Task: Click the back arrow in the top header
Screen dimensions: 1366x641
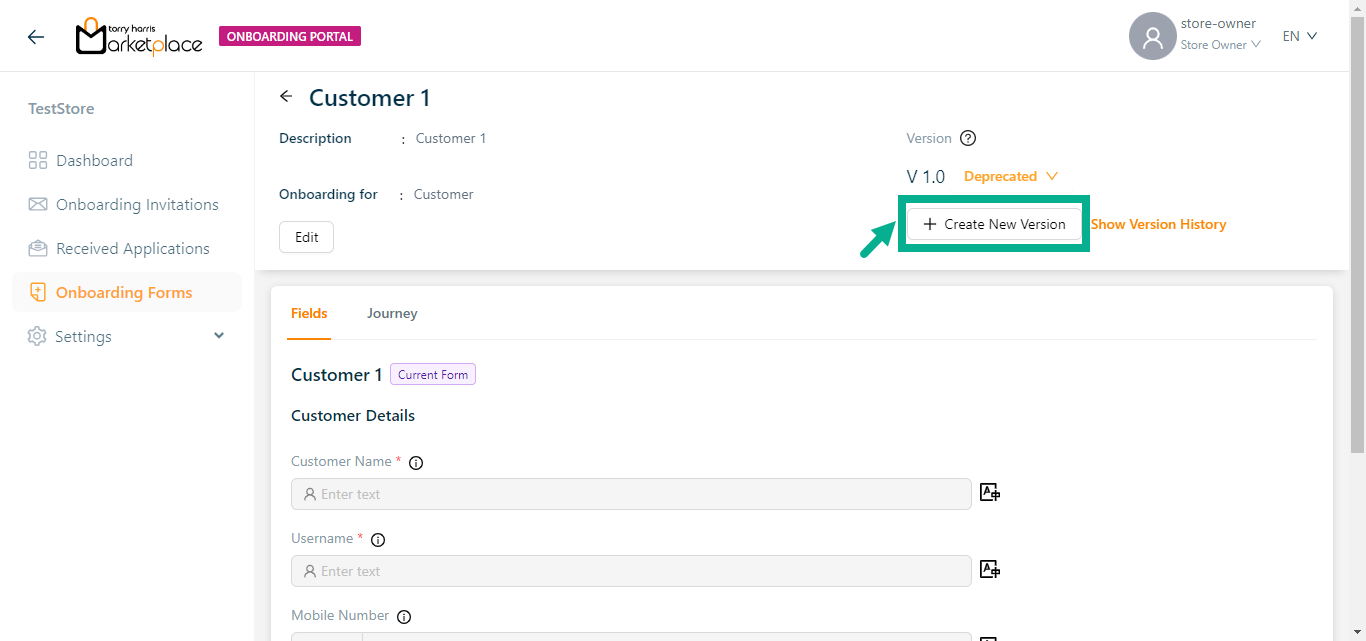Action: tap(36, 37)
